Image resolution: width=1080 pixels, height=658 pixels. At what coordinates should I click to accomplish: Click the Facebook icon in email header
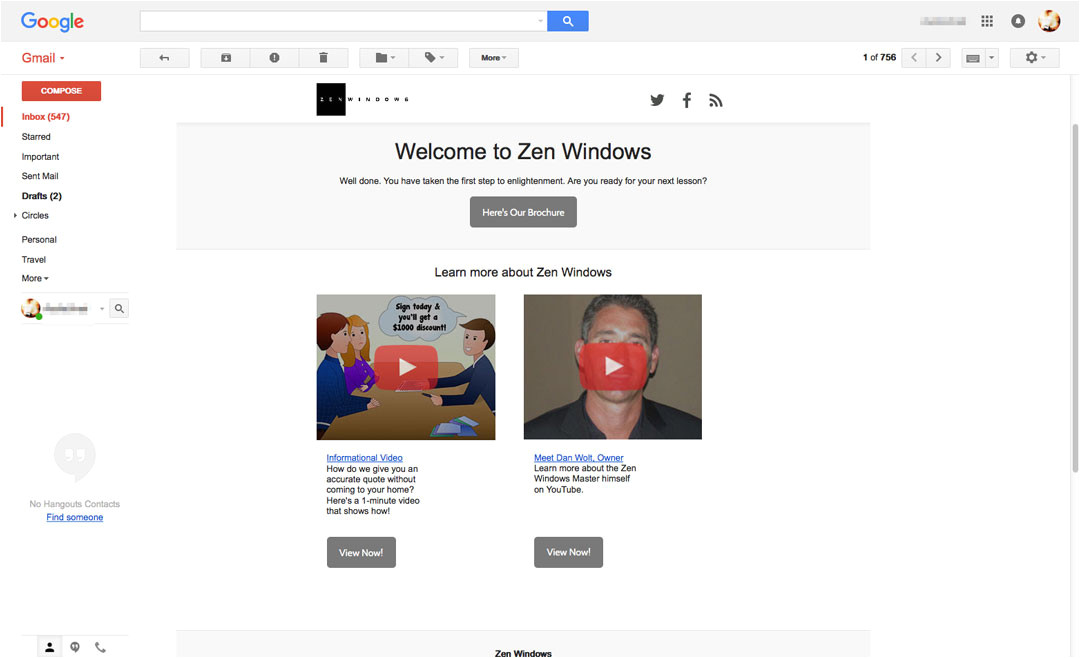point(687,100)
